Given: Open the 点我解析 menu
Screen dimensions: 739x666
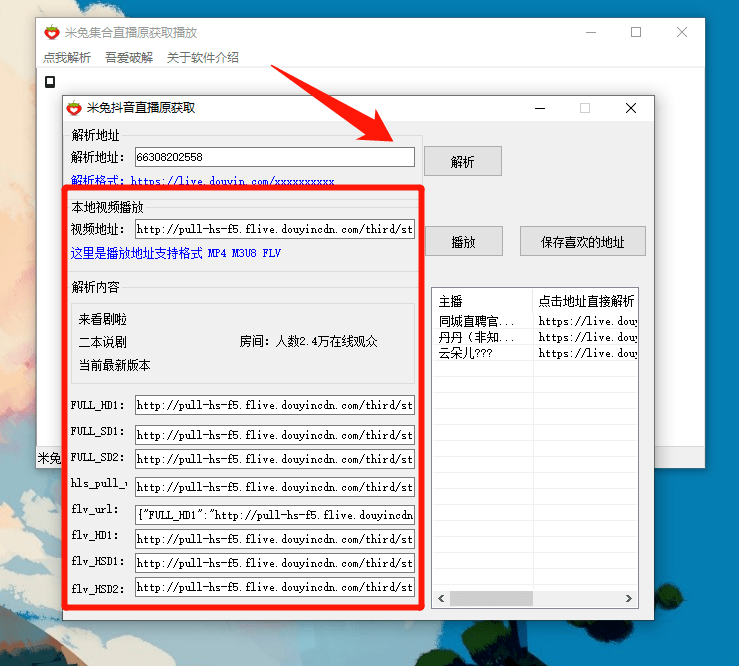Looking at the screenshot, I should click(x=67, y=58).
